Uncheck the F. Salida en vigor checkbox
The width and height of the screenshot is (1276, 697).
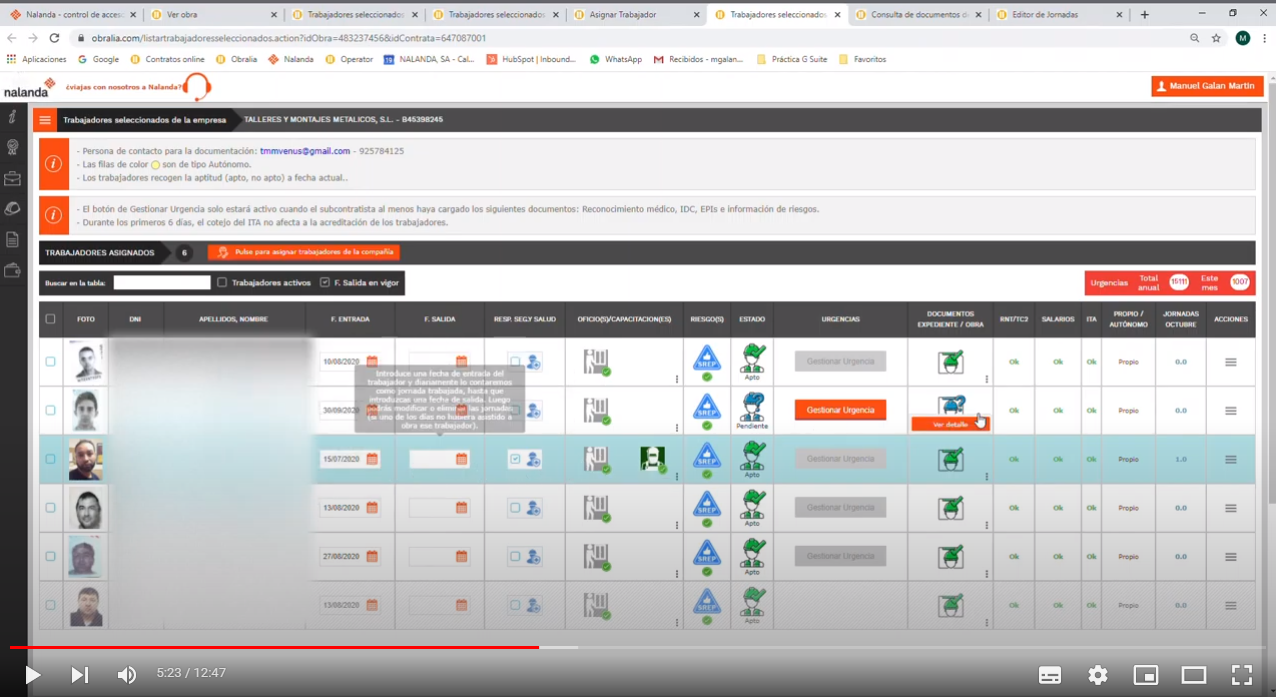tap(324, 283)
